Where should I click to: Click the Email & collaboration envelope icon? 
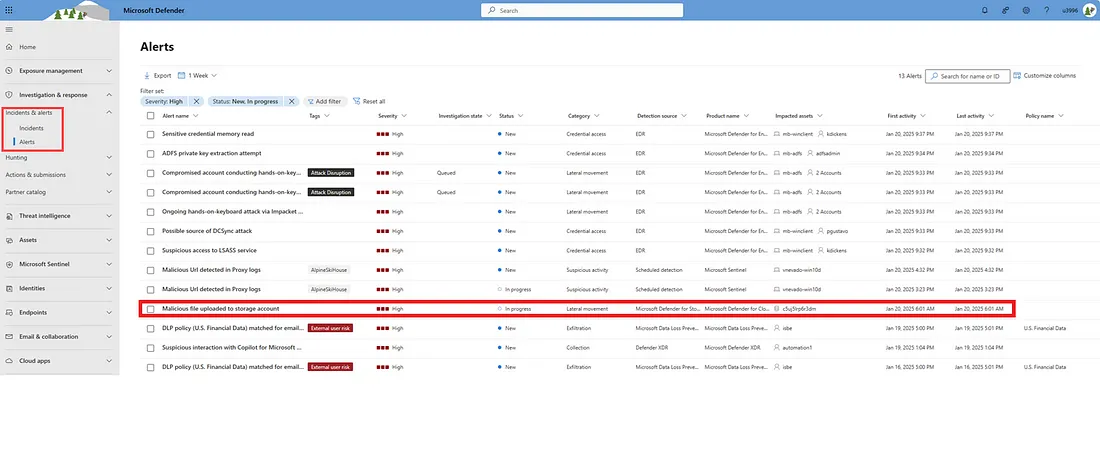click(x=8, y=337)
